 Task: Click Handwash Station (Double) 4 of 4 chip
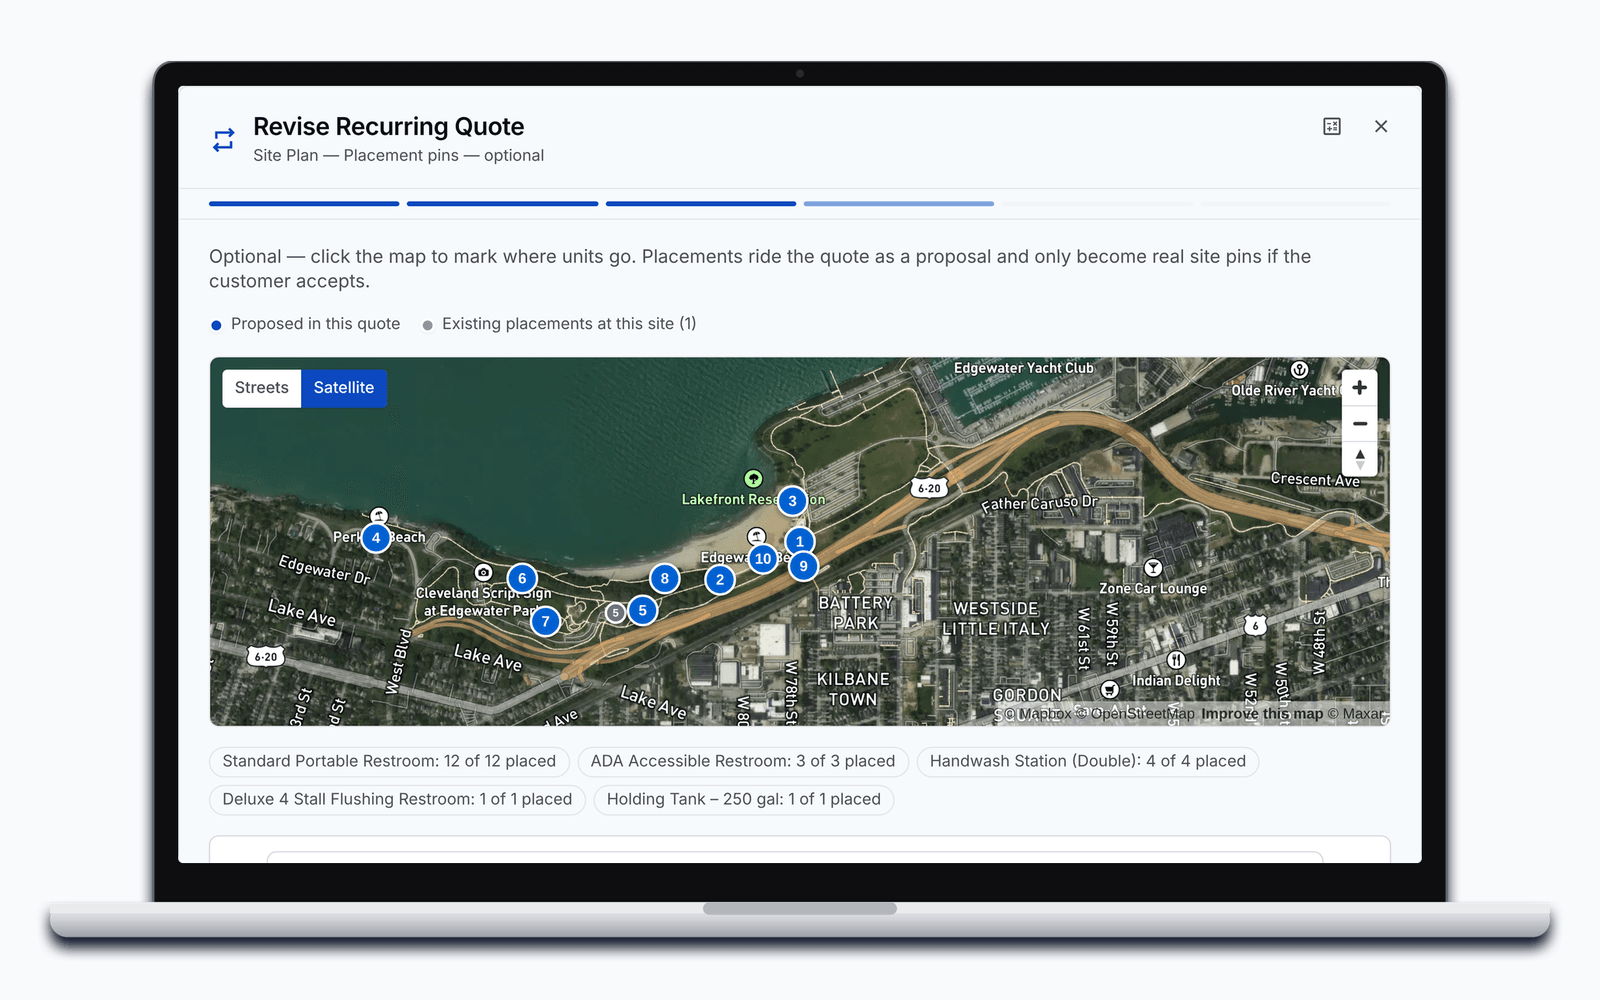coord(1088,762)
